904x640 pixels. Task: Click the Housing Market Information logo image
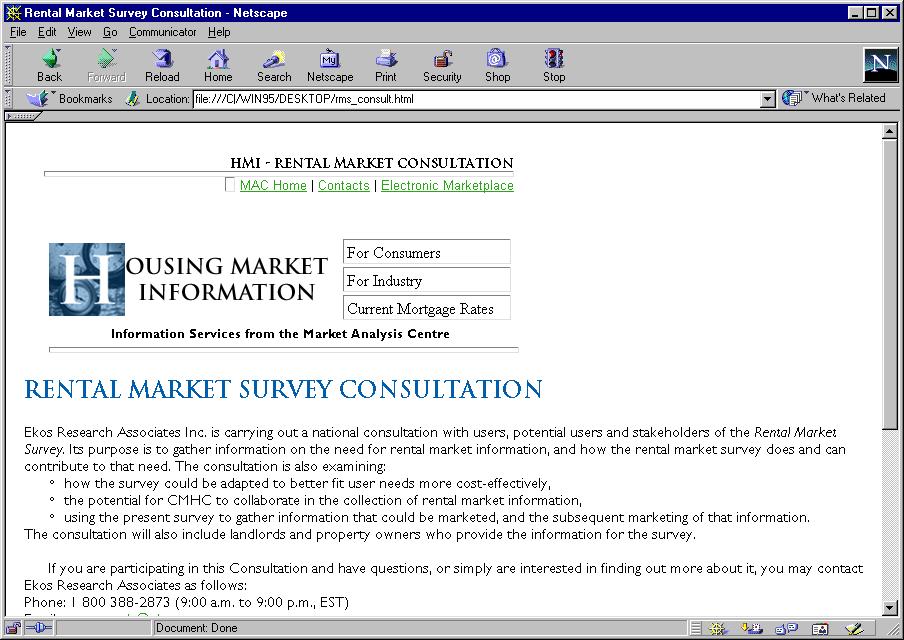(x=189, y=280)
